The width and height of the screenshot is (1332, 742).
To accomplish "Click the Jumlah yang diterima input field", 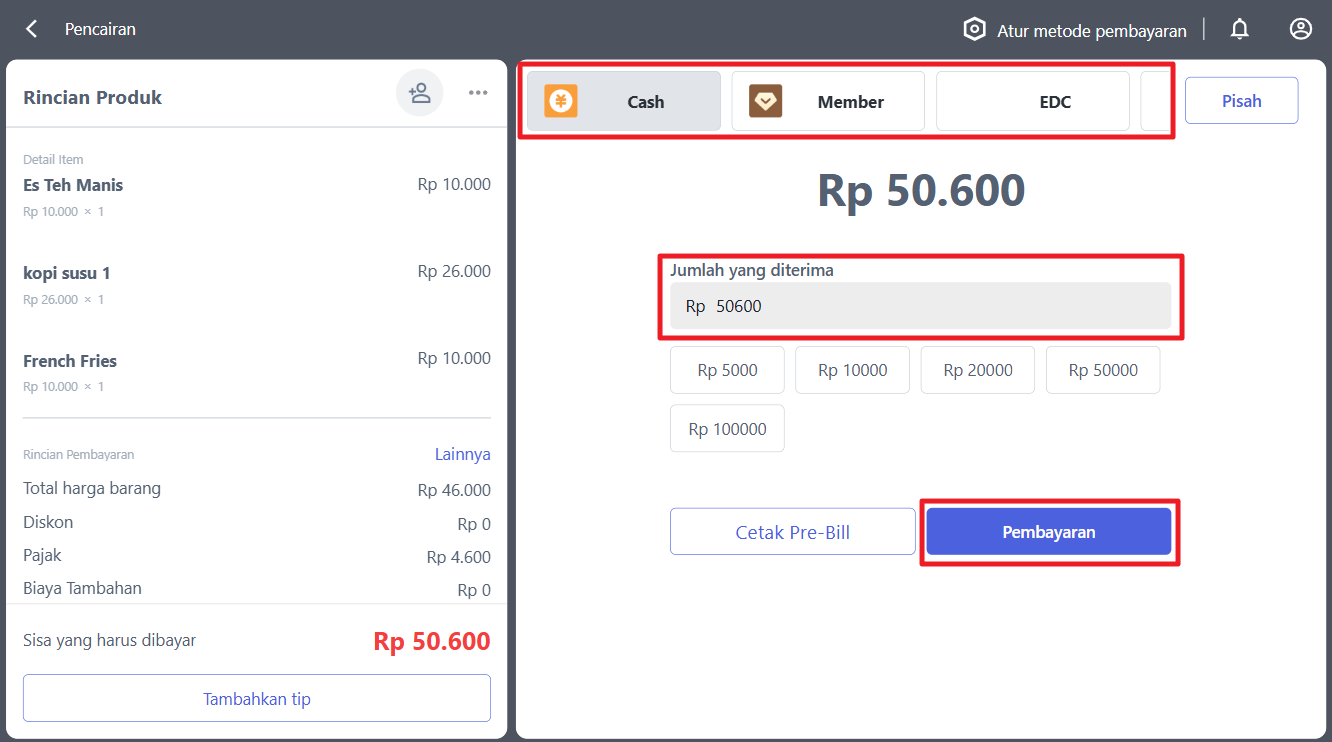I will 920,306.
